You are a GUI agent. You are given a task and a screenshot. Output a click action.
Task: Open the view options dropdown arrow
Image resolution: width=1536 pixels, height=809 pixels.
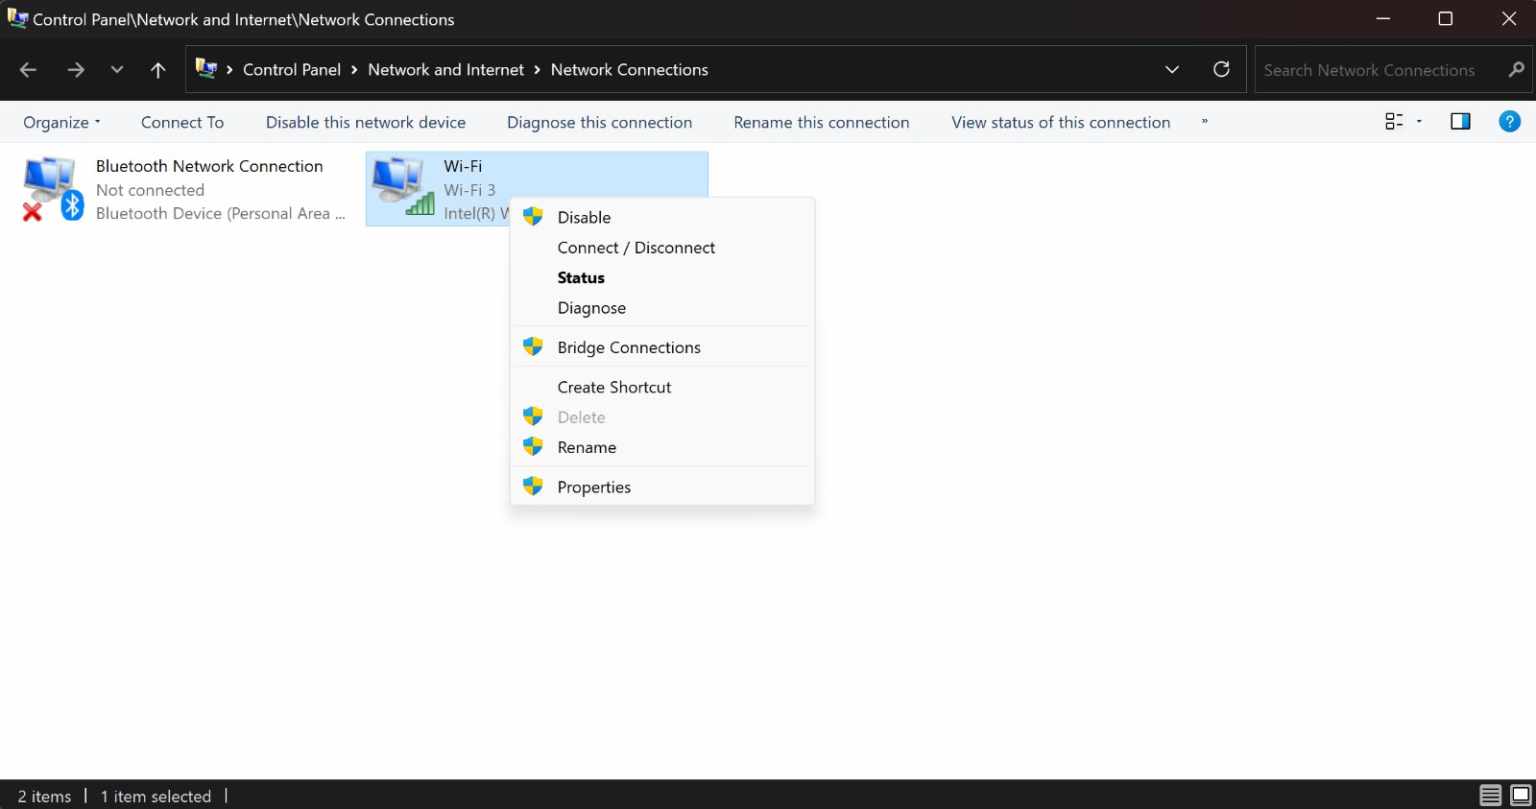pyautogui.click(x=1419, y=122)
